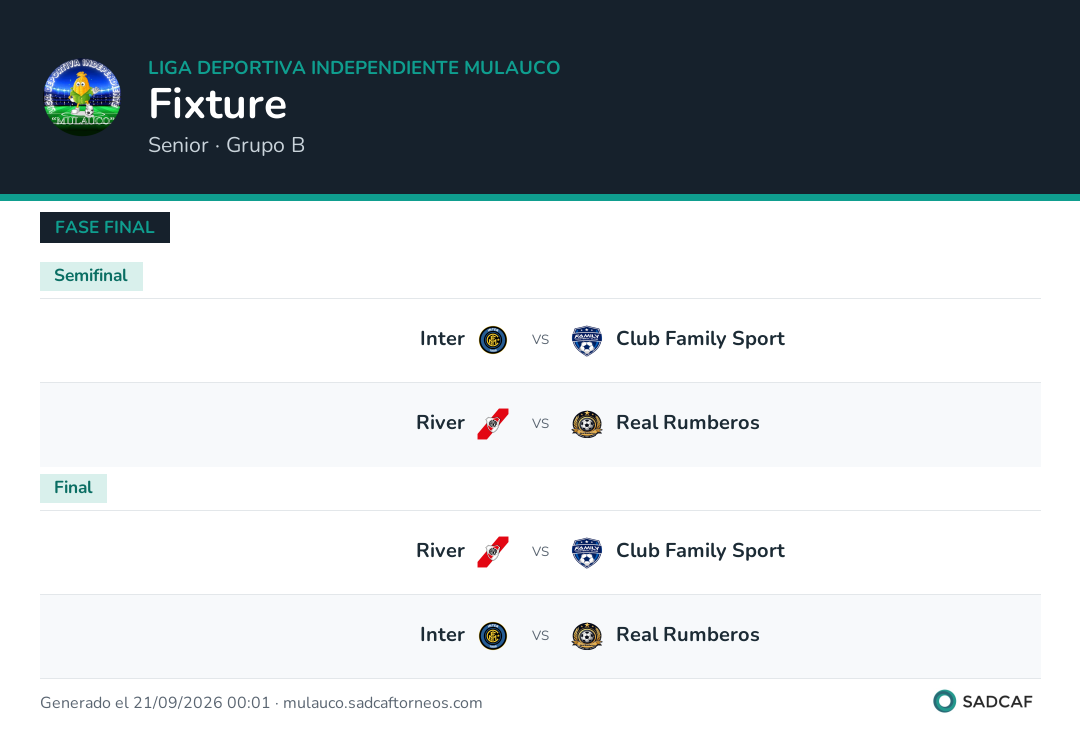Click the SADCAF logo ring icon

click(x=944, y=701)
